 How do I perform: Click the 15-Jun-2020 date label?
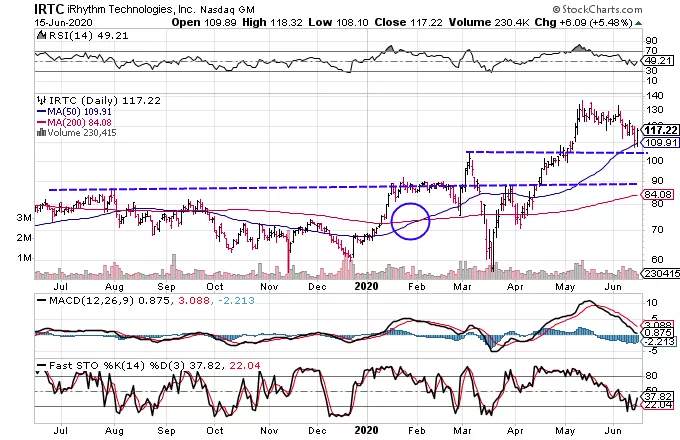(x=63, y=23)
